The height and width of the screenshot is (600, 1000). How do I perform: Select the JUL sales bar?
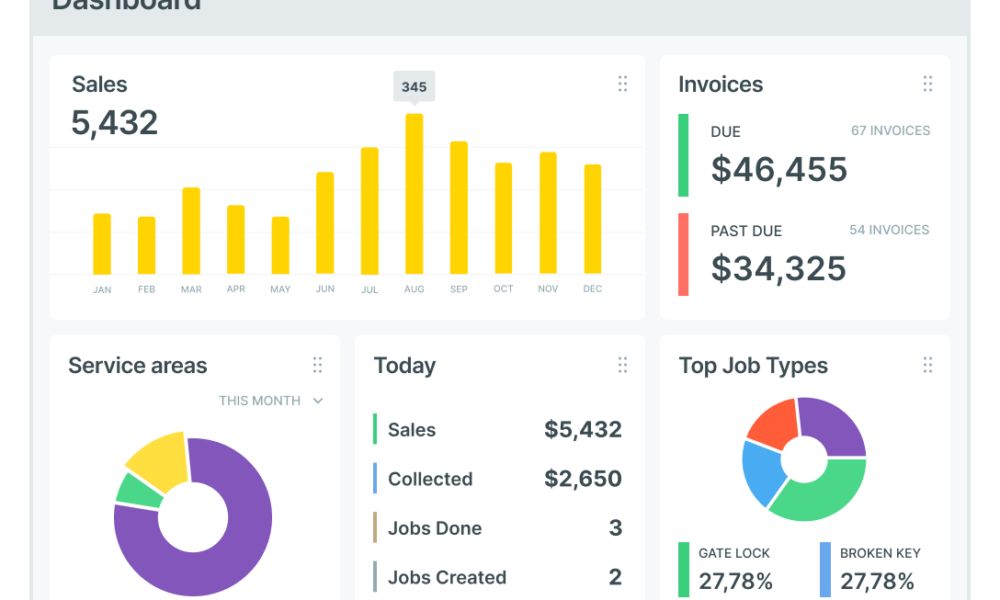[x=370, y=211]
